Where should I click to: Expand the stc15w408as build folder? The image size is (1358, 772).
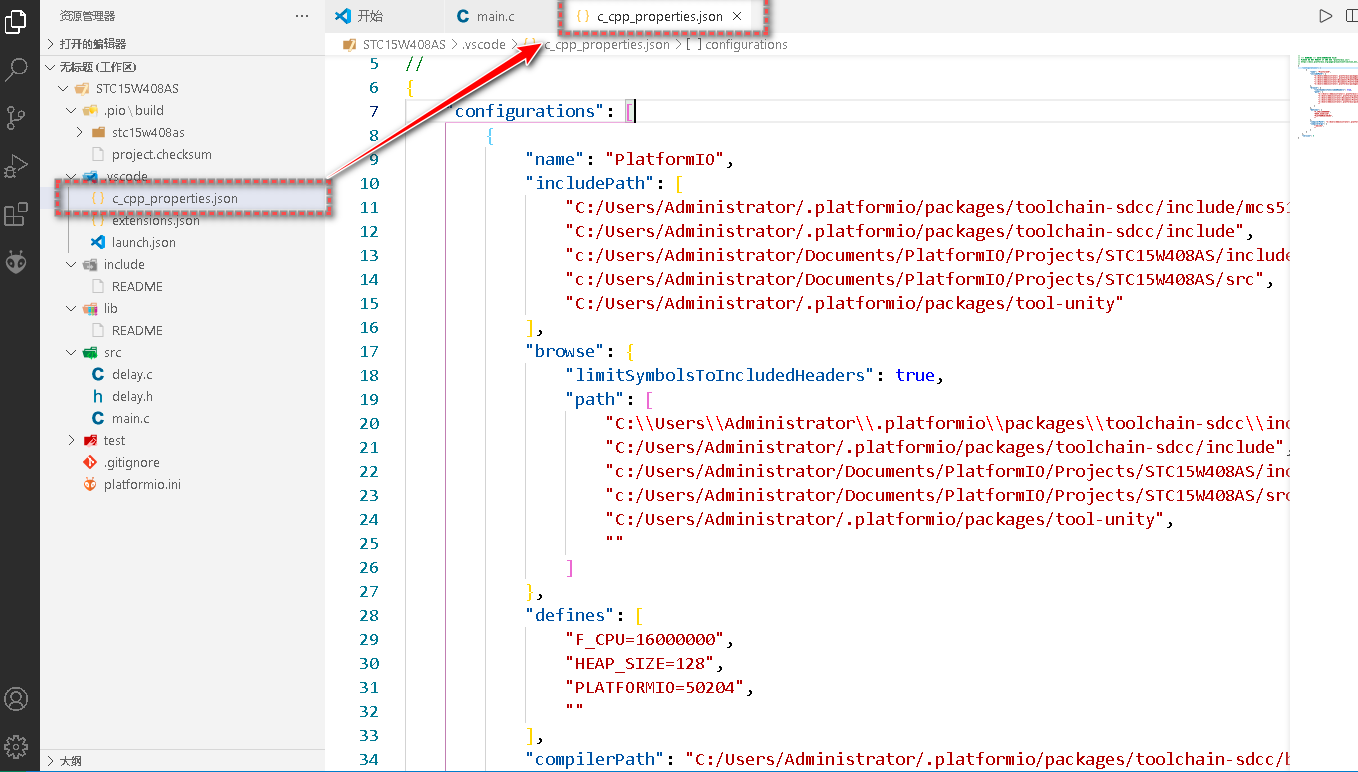pos(182,132)
